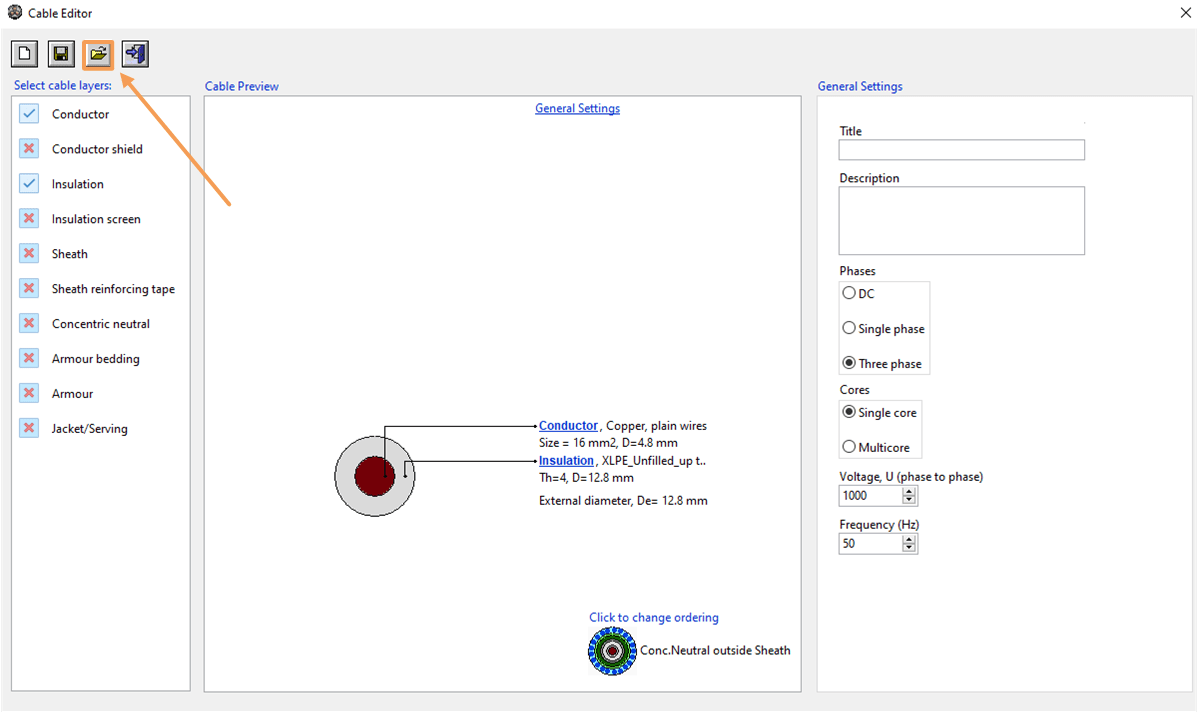
Task: Increase Voltage using the up stepper arrow
Action: pos(908,490)
